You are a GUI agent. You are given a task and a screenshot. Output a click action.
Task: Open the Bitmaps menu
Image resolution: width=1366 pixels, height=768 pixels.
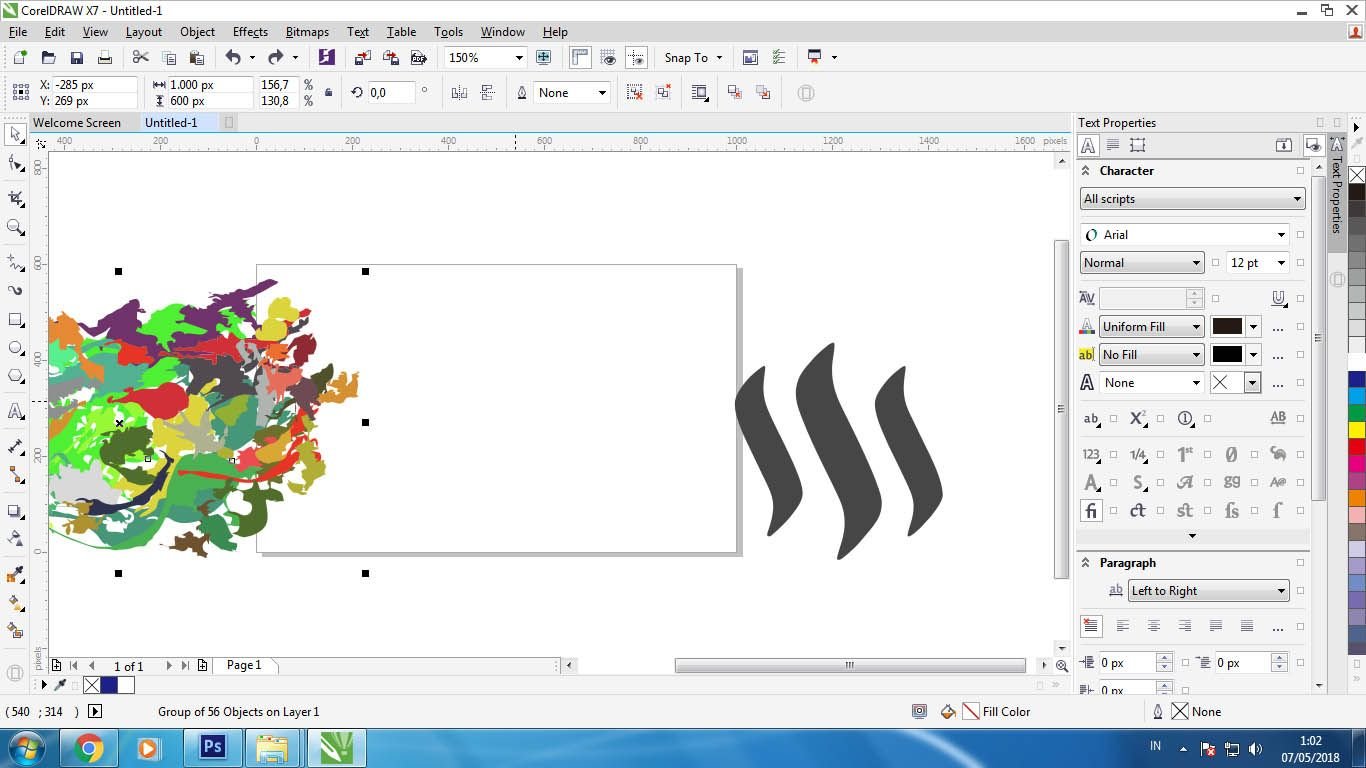click(x=307, y=32)
